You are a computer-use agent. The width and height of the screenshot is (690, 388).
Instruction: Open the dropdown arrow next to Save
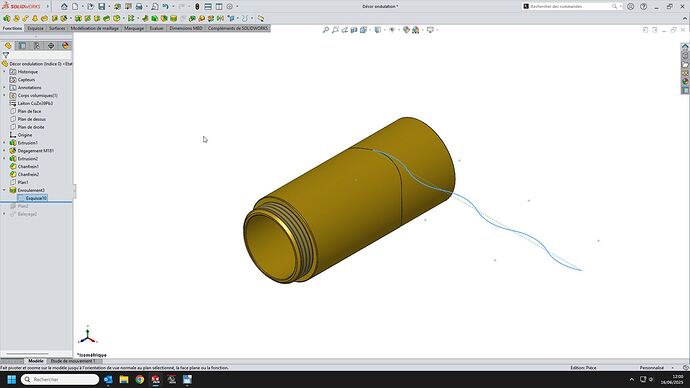click(x=109, y=7)
